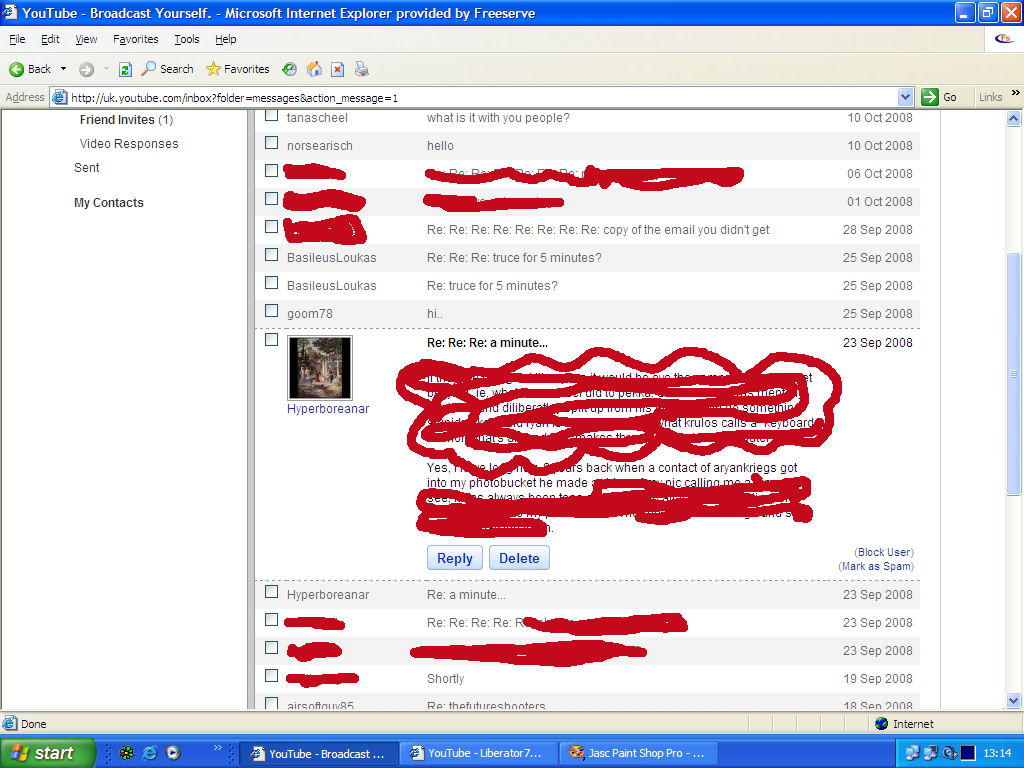Tick the checkbox for norsearisch hello message

pyautogui.click(x=272, y=143)
